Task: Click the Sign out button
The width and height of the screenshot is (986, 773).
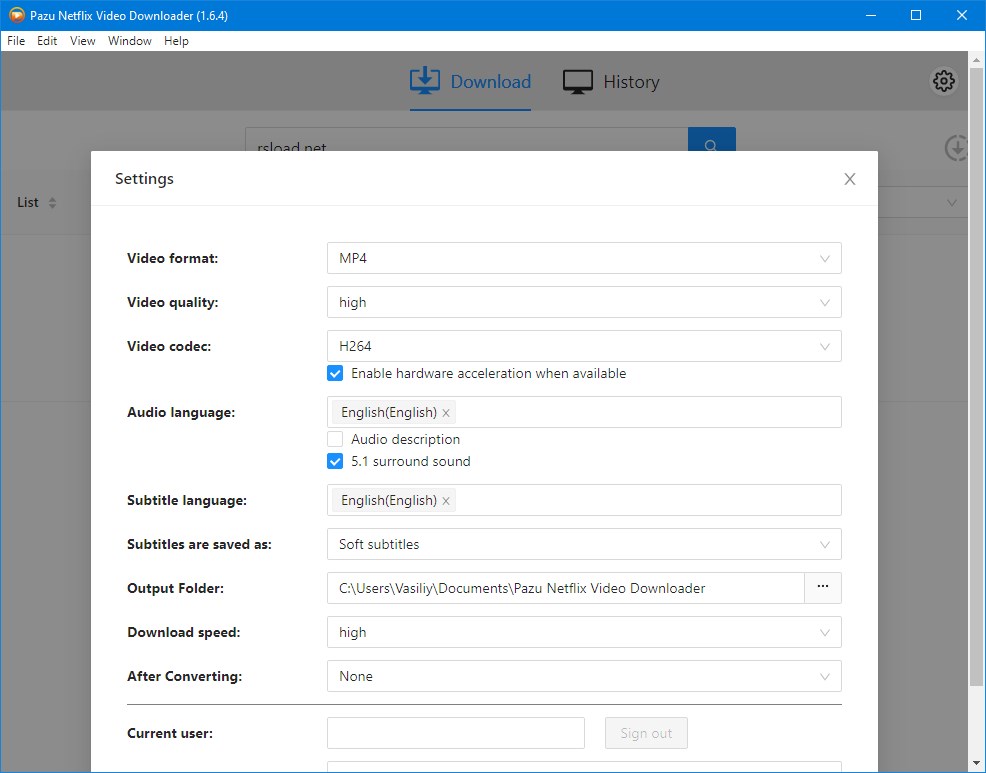Action: point(646,733)
